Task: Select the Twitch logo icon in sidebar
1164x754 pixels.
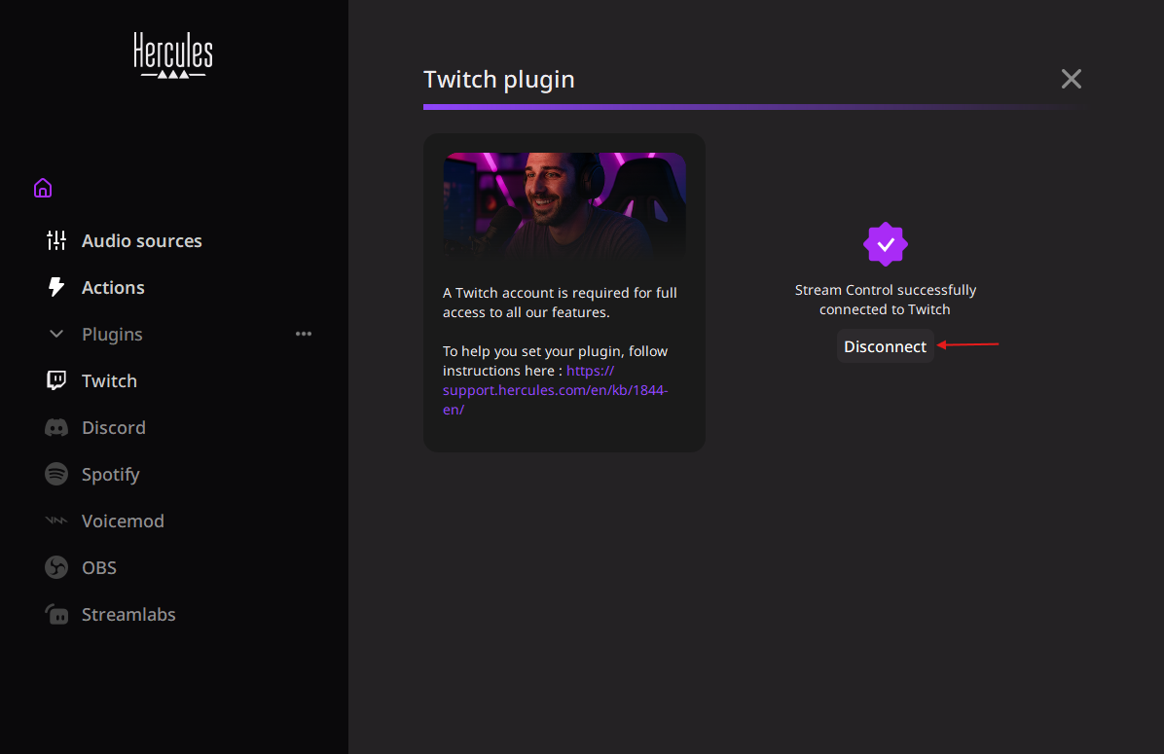Action: click(x=56, y=381)
